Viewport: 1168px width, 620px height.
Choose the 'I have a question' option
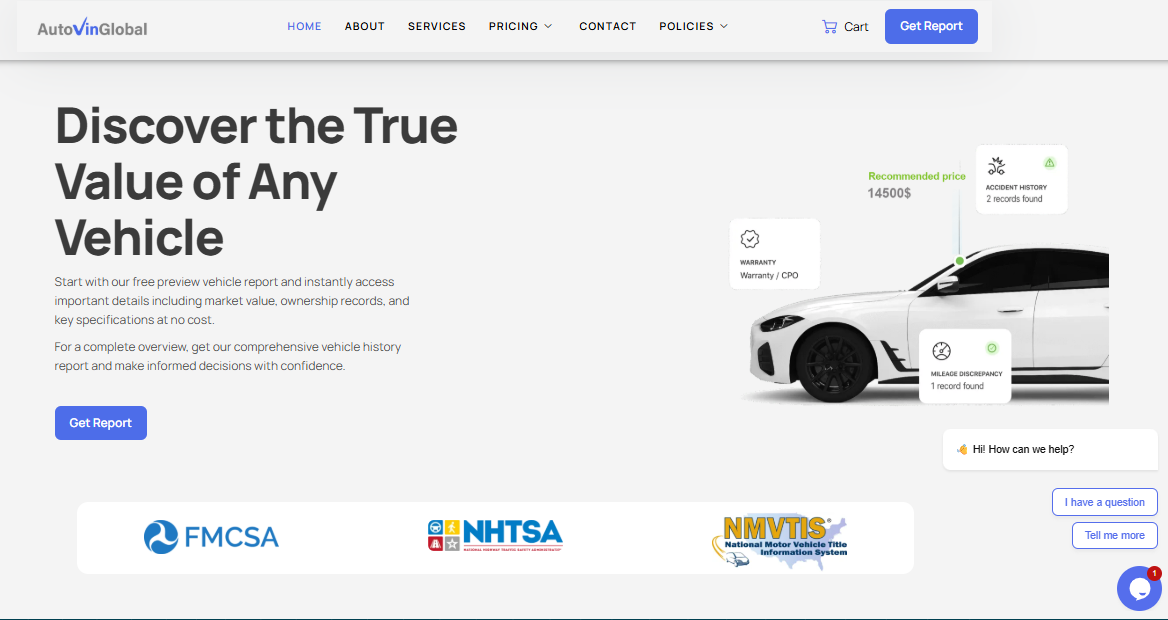(1104, 501)
